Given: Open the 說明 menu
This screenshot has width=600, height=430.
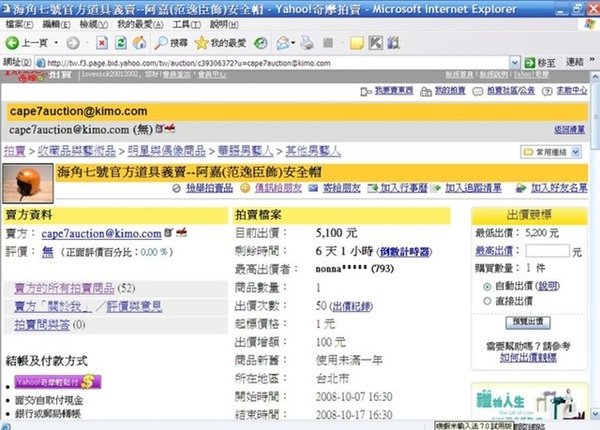Looking at the screenshot, I should click(x=224, y=24).
